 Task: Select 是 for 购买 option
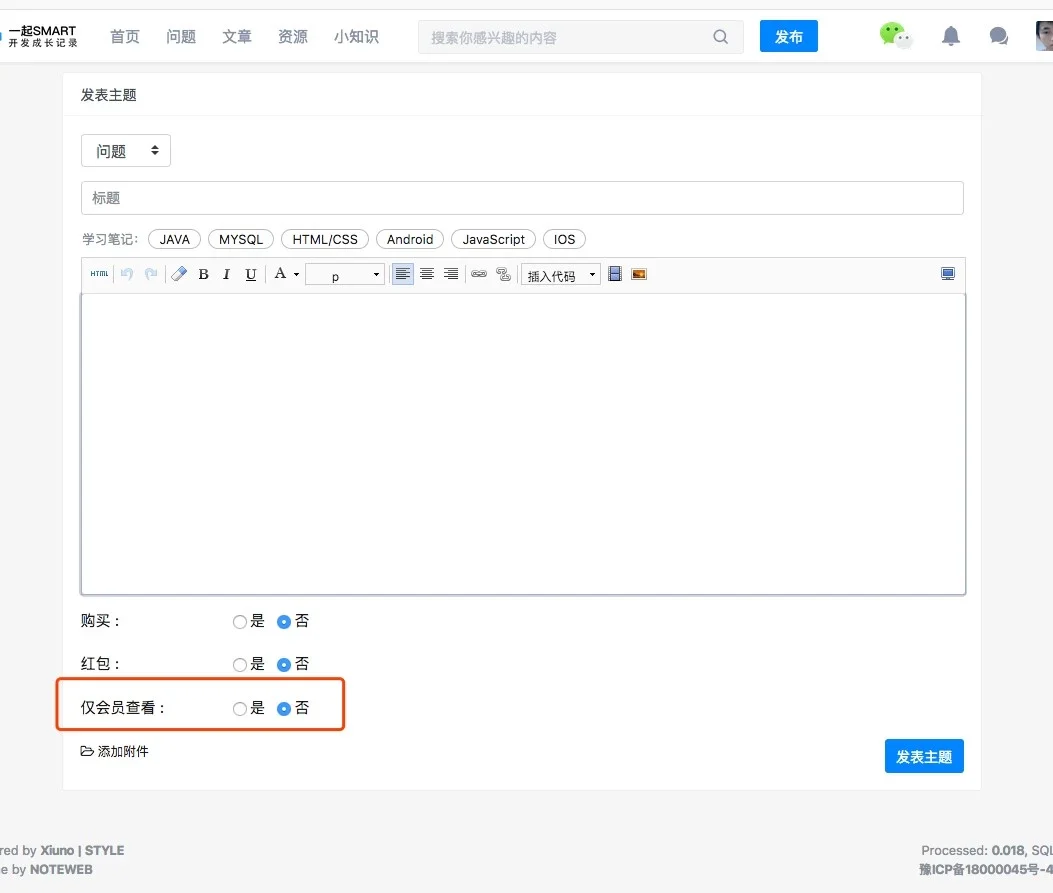(240, 622)
